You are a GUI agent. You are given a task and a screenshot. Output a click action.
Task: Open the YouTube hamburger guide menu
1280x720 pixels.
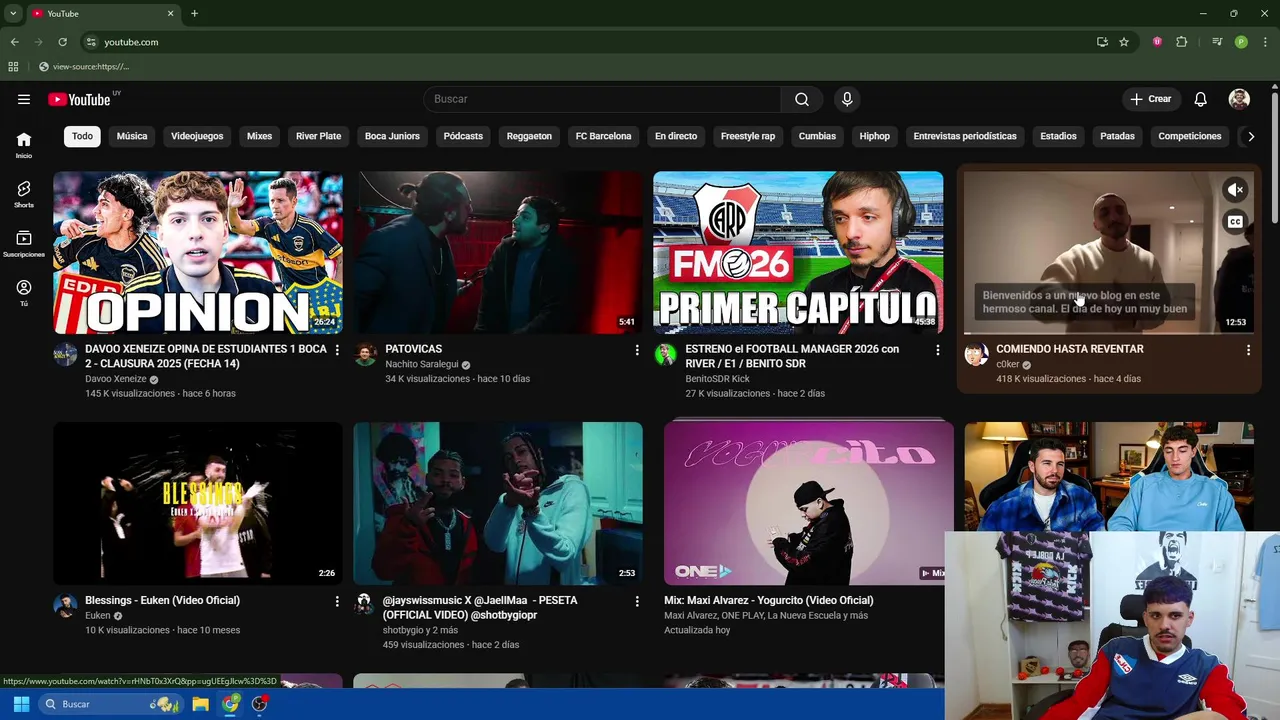pos(24,99)
